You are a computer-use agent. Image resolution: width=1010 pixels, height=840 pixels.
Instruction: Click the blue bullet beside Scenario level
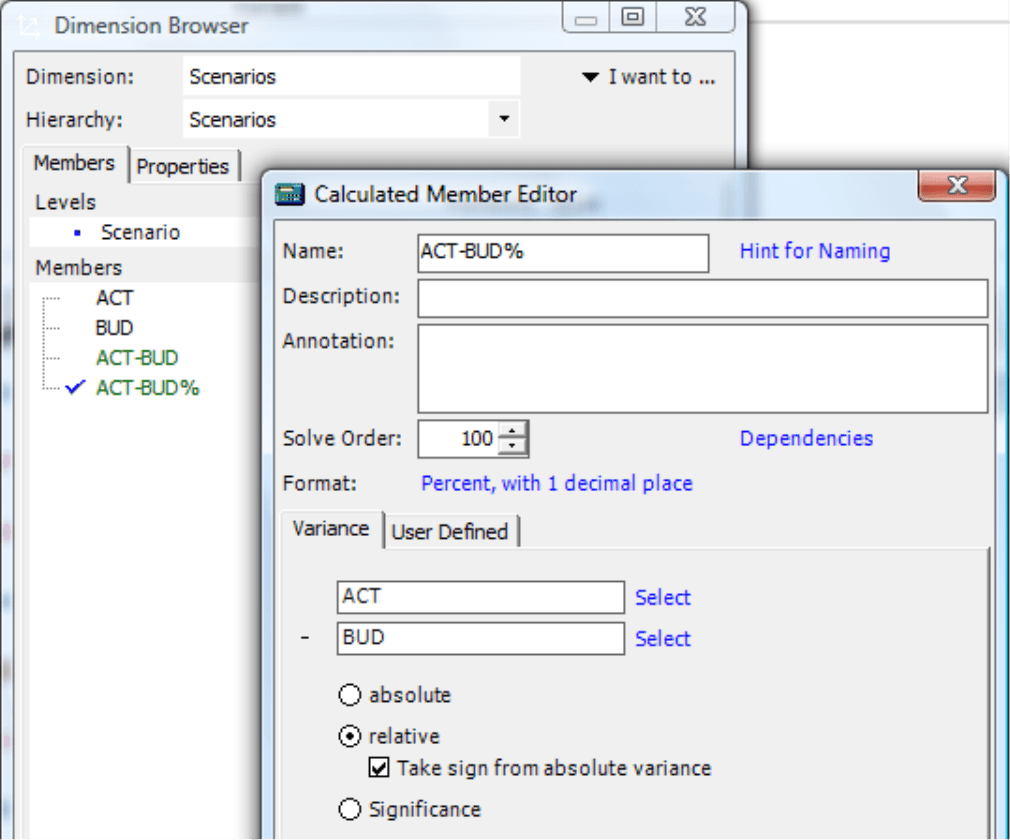pyautogui.click(x=78, y=233)
